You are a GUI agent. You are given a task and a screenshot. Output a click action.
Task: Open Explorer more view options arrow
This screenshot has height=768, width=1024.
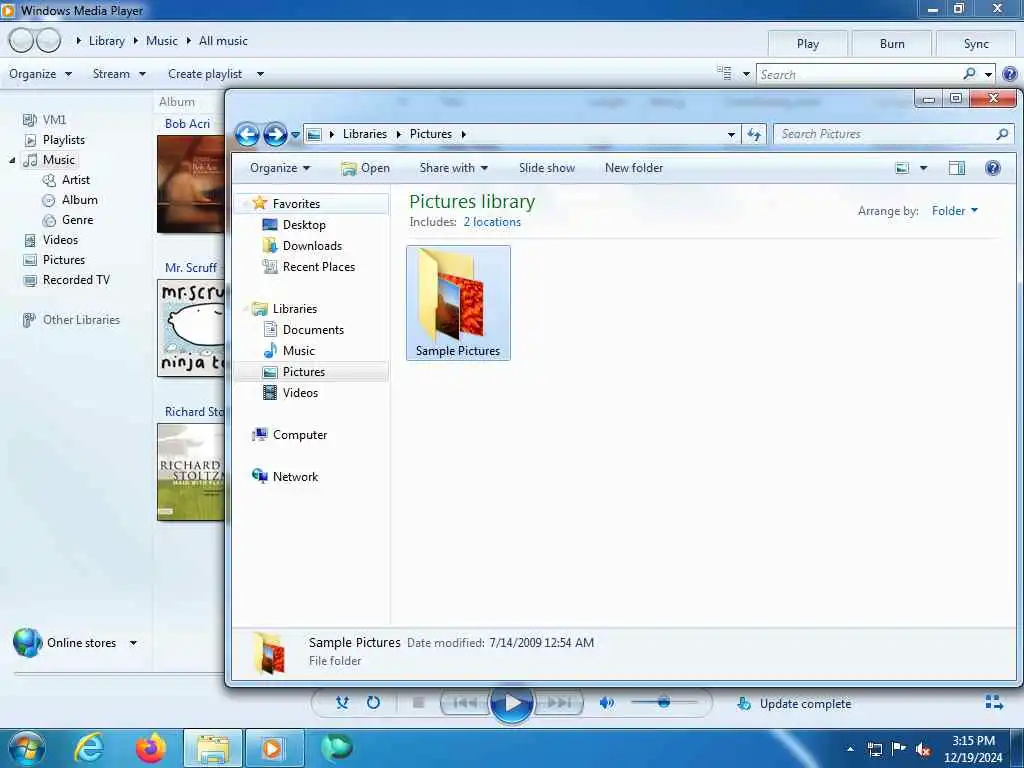pos(923,168)
